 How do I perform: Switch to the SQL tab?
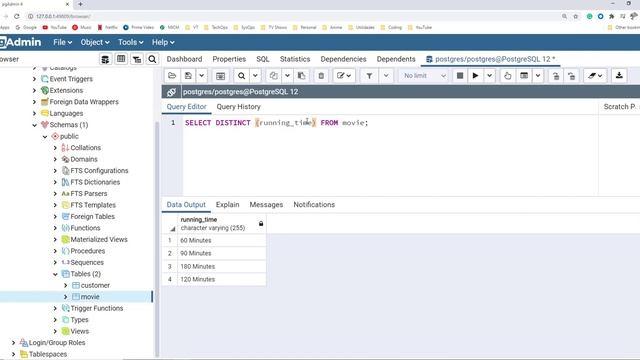[263, 59]
